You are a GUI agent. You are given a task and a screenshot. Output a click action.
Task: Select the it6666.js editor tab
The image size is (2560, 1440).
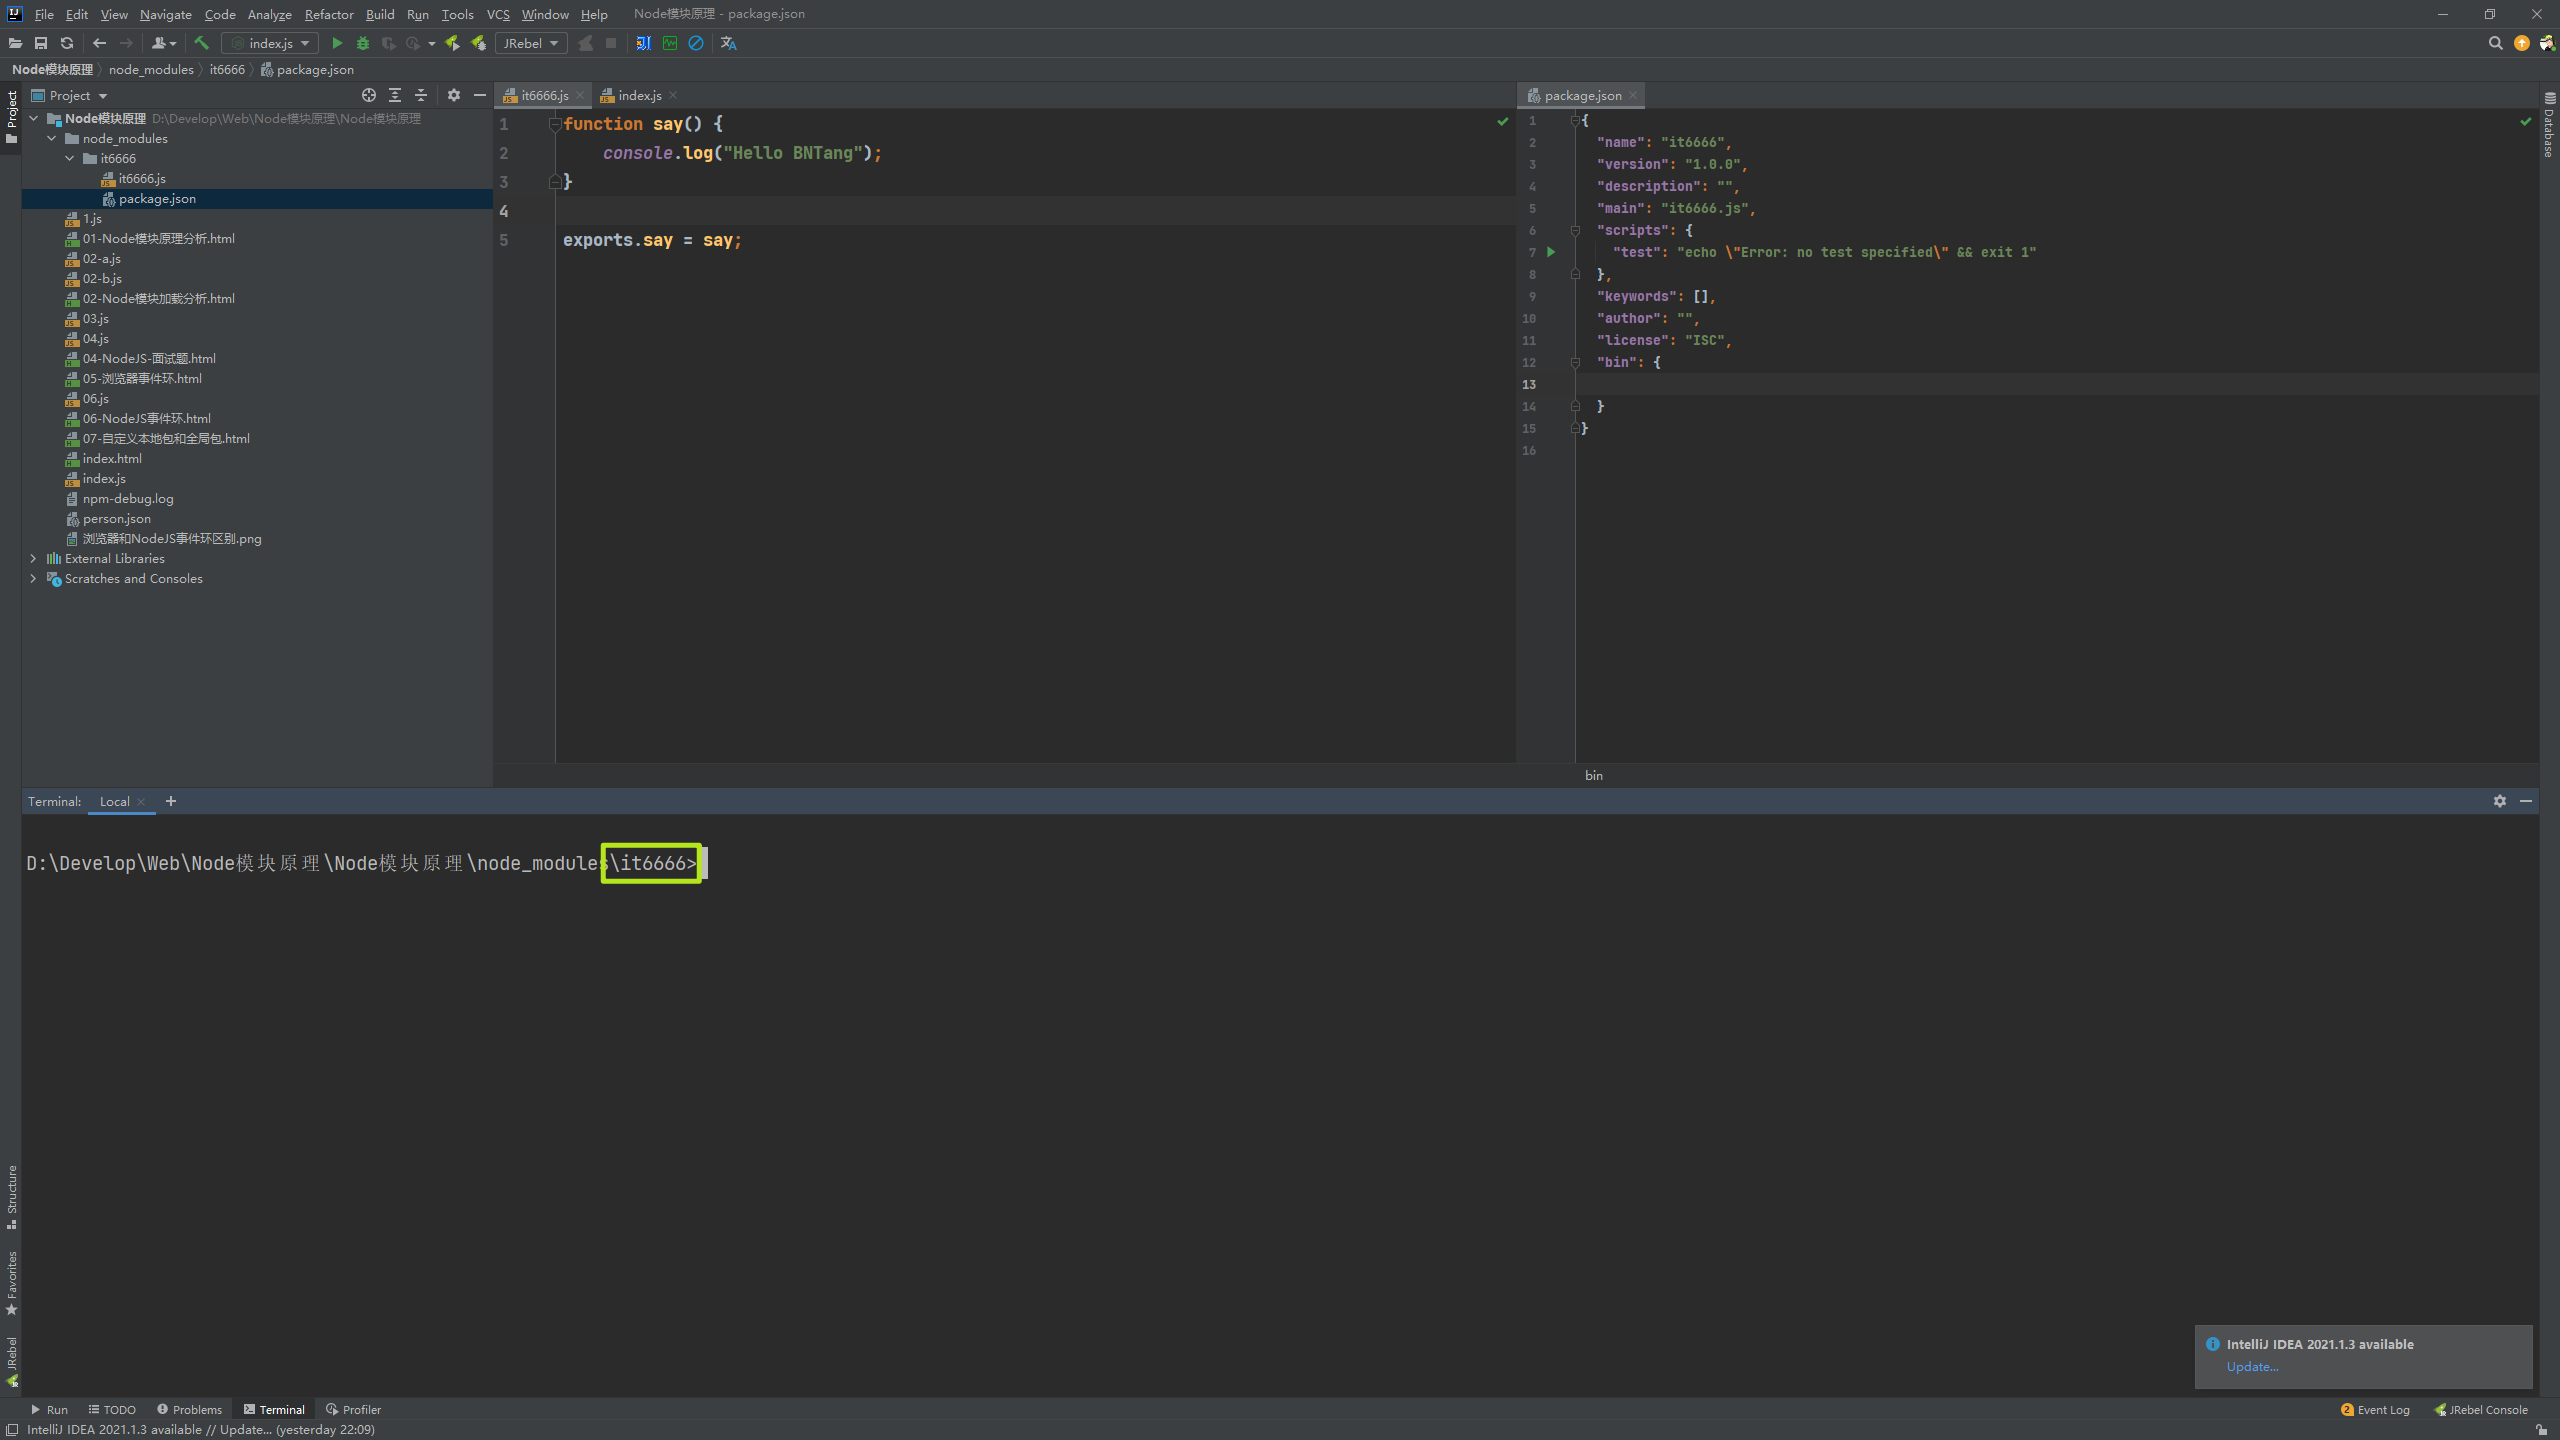(544, 95)
